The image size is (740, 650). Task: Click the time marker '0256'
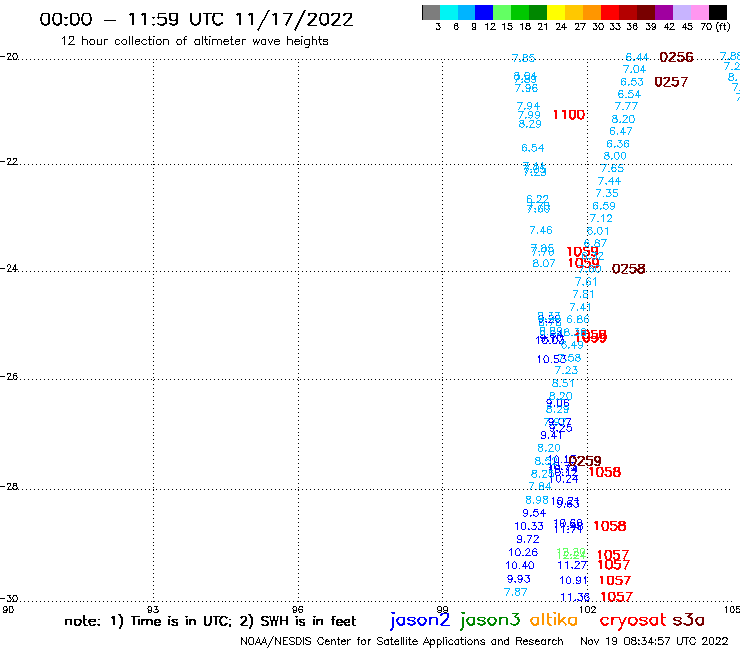click(676, 57)
